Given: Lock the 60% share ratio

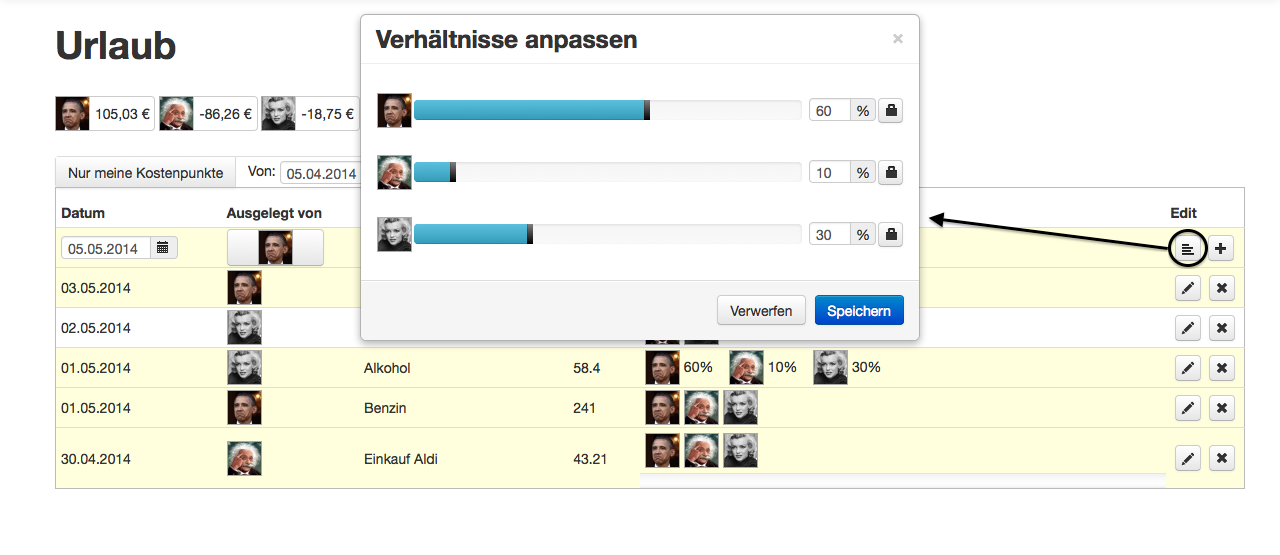Looking at the screenshot, I should pyautogui.click(x=891, y=111).
